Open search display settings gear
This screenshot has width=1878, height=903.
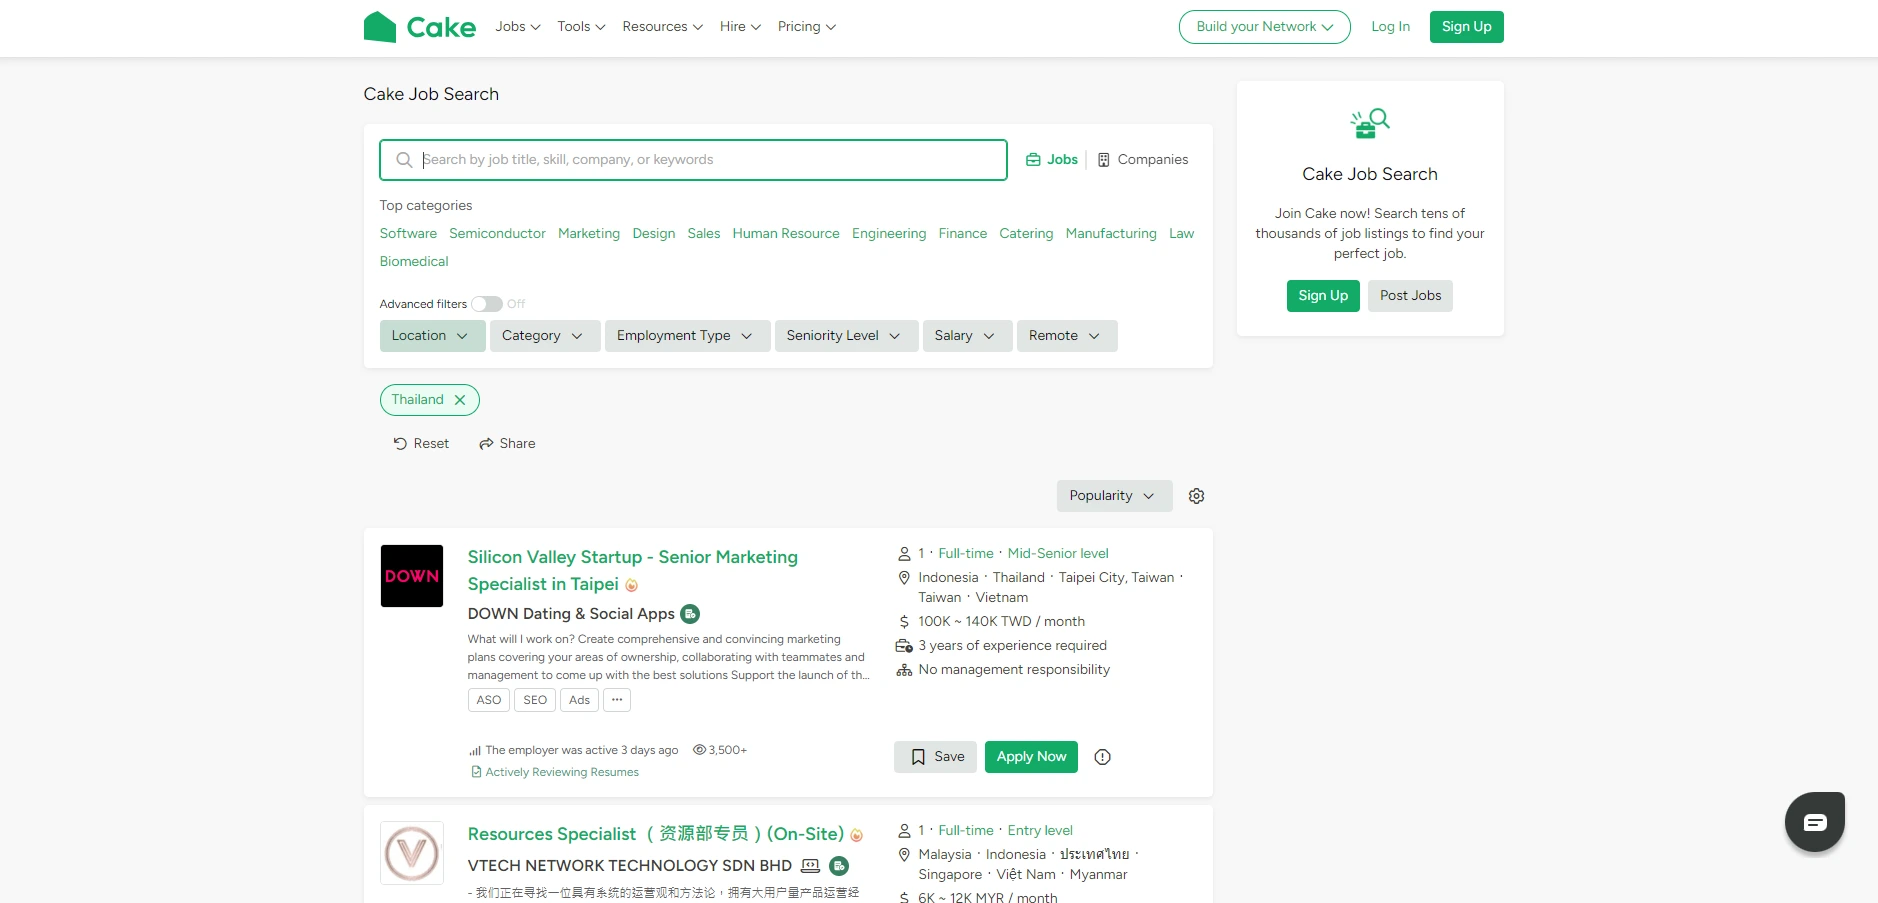(x=1196, y=496)
